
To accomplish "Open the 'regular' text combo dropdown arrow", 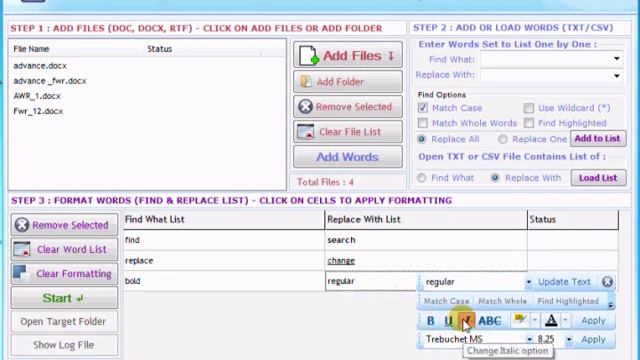I will click(x=529, y=282).
